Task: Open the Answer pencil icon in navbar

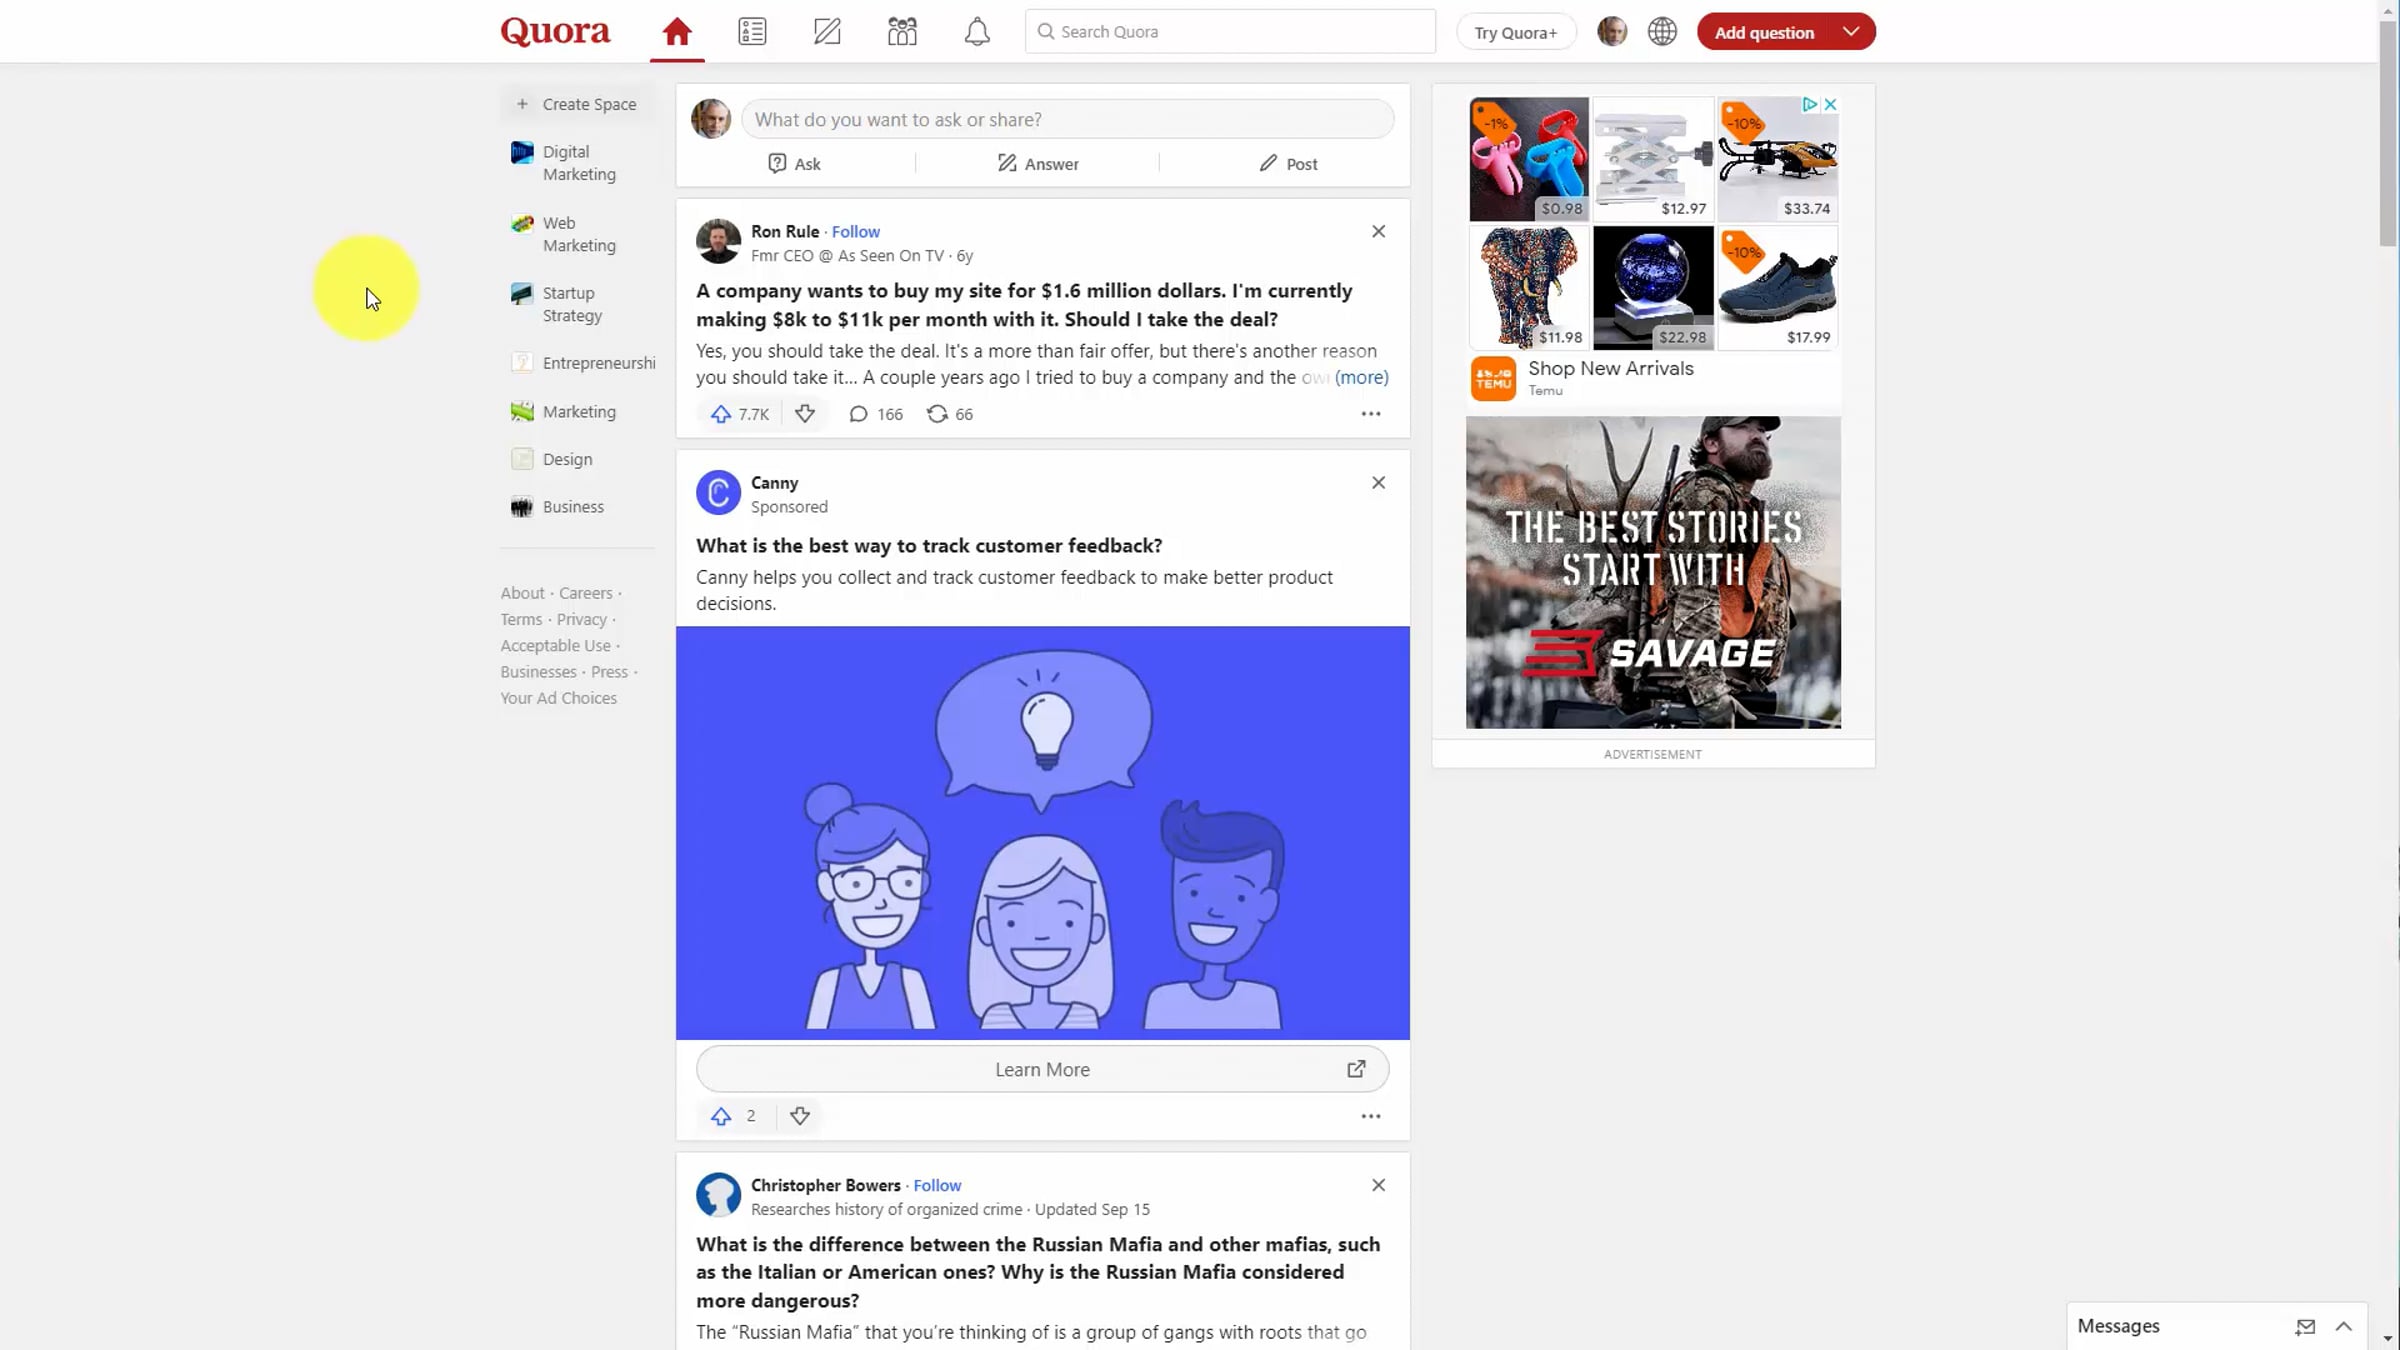Action: (827, 32)
